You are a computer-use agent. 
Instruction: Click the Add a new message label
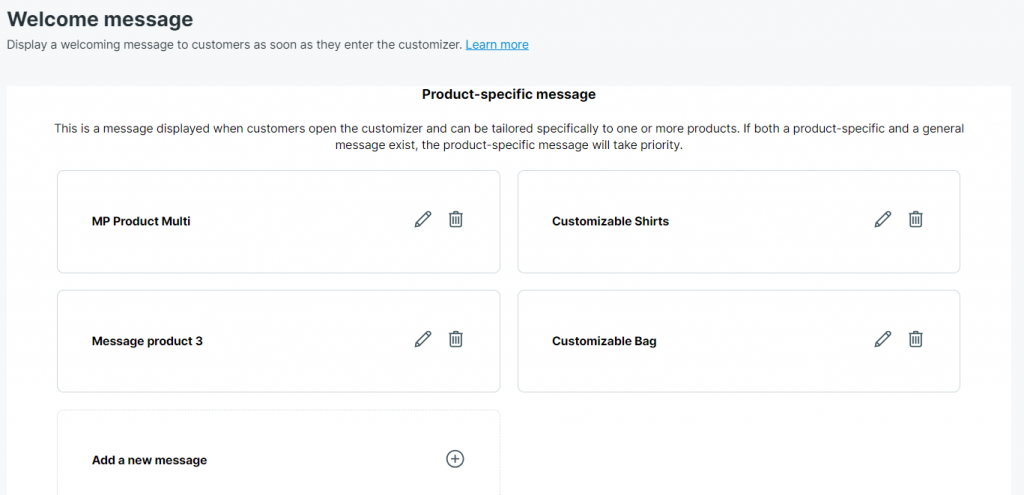(x=150, y=460)
